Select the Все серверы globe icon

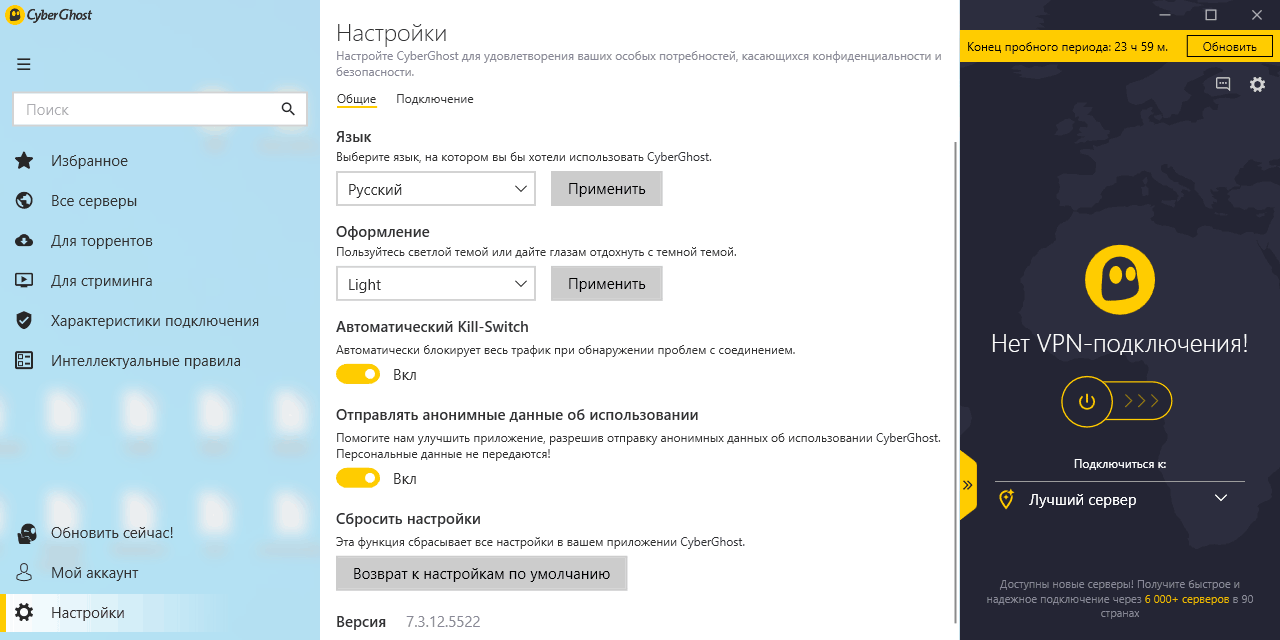tap(25, 201)
